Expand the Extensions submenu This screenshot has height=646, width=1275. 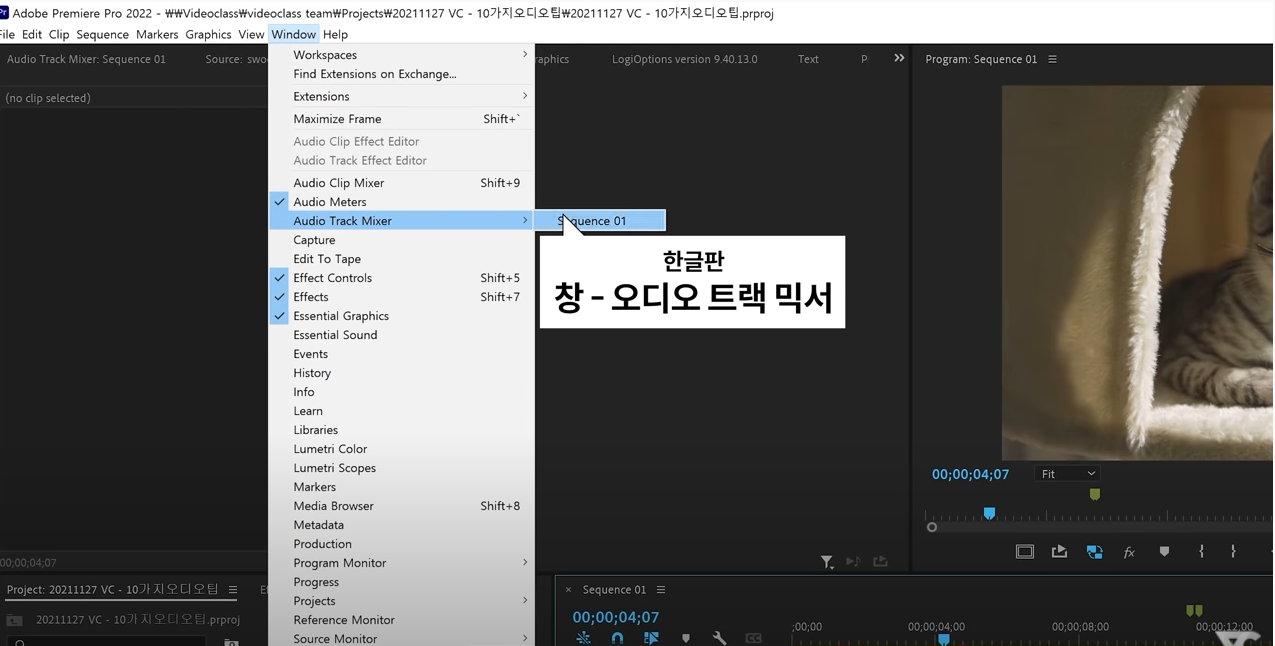[x=402, y=96]
